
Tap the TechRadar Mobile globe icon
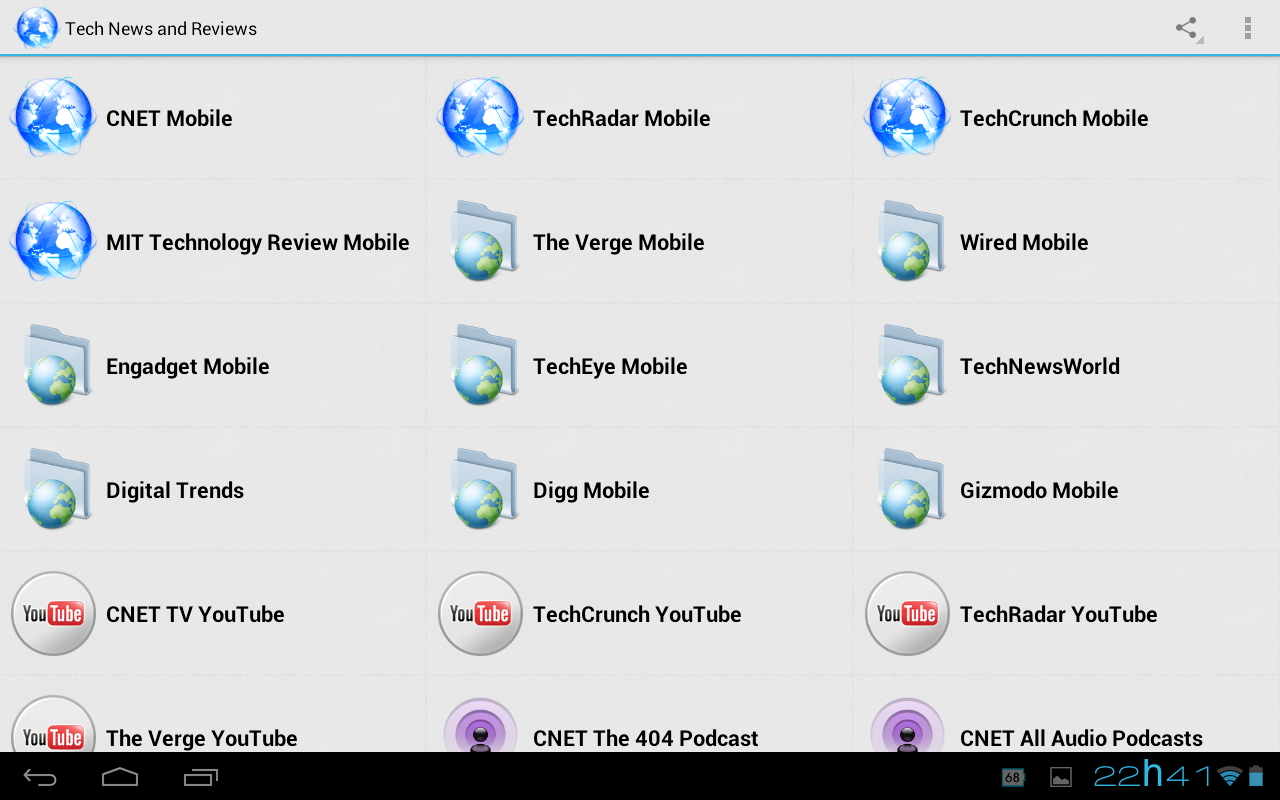pos(480,118)
